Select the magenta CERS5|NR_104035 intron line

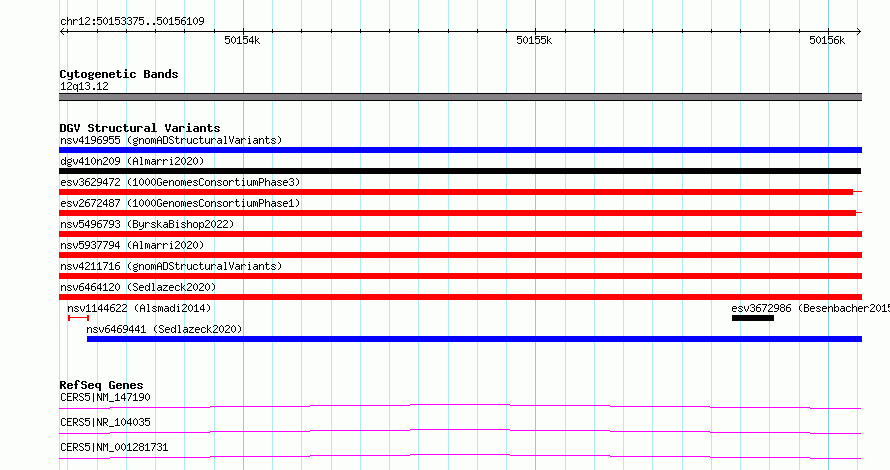tap(460, 431)
